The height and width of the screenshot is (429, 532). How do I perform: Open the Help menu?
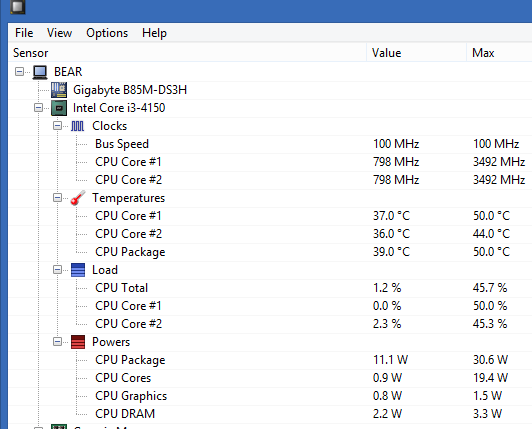pyautogui.click(x=154, y=33)
